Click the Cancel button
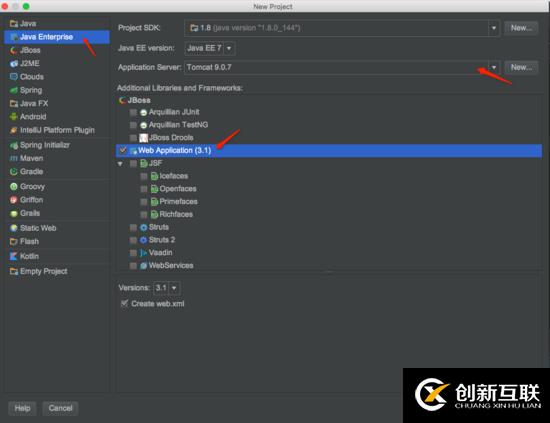The image size is (550, 423). tap(60, 408)
